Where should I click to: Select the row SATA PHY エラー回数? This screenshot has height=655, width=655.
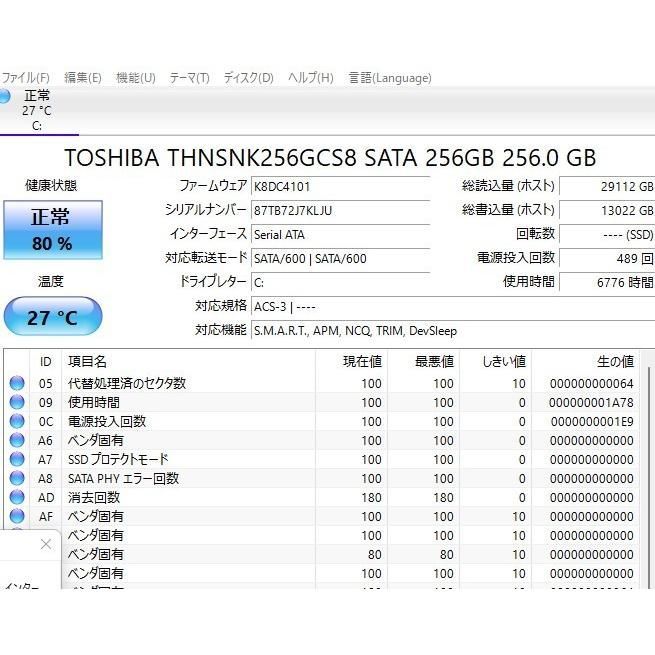click(322, 478)
